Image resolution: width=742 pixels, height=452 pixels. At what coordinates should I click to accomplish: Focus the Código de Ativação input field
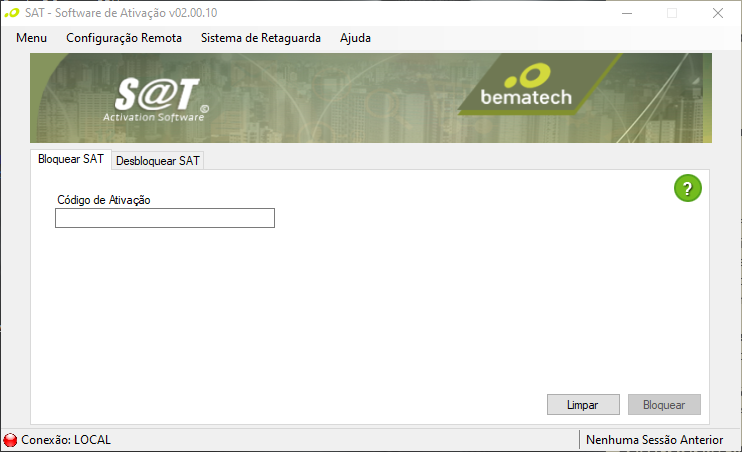coord(165,218)
